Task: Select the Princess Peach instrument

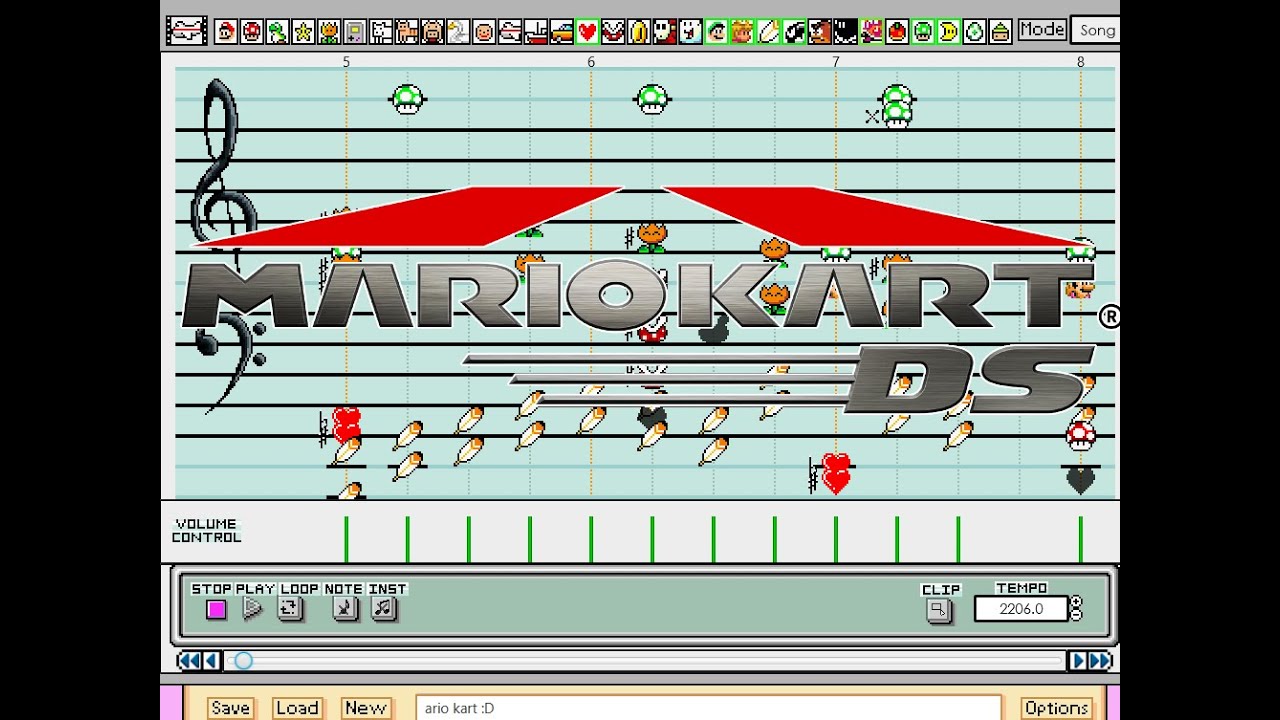Action: (x=741, y=31)
